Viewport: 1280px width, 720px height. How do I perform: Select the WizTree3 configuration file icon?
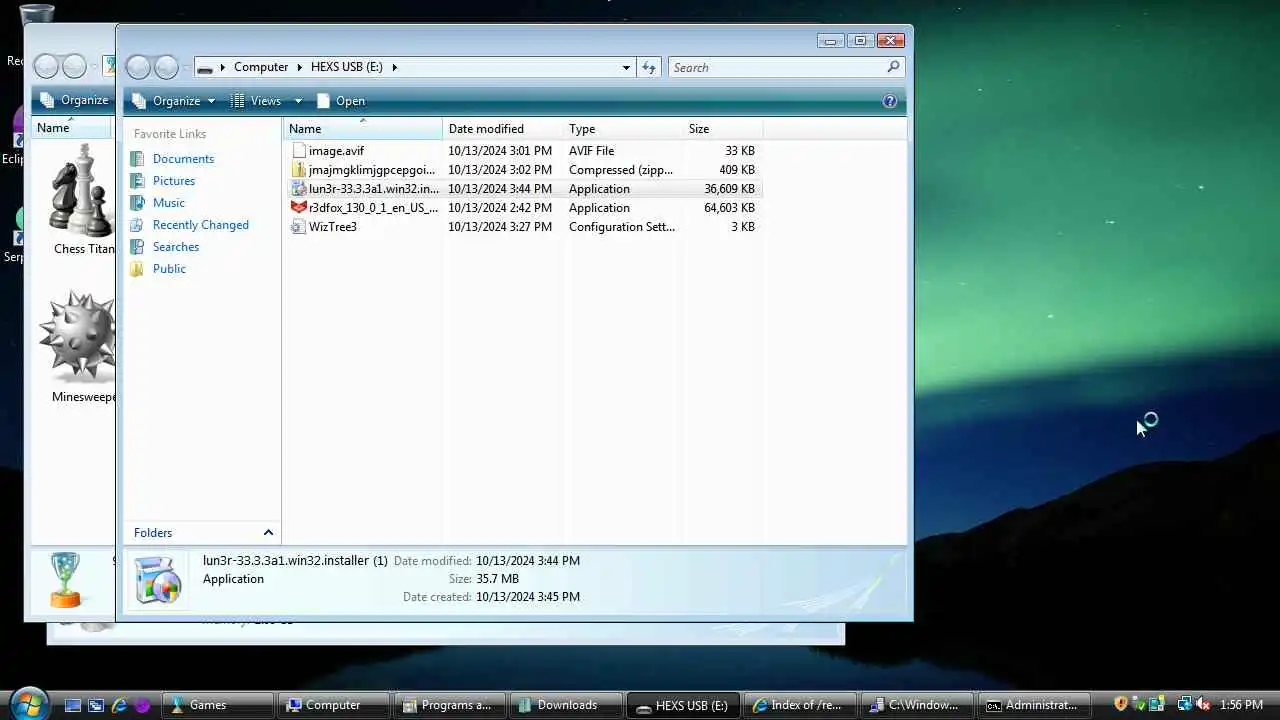(x=298, y=227)
